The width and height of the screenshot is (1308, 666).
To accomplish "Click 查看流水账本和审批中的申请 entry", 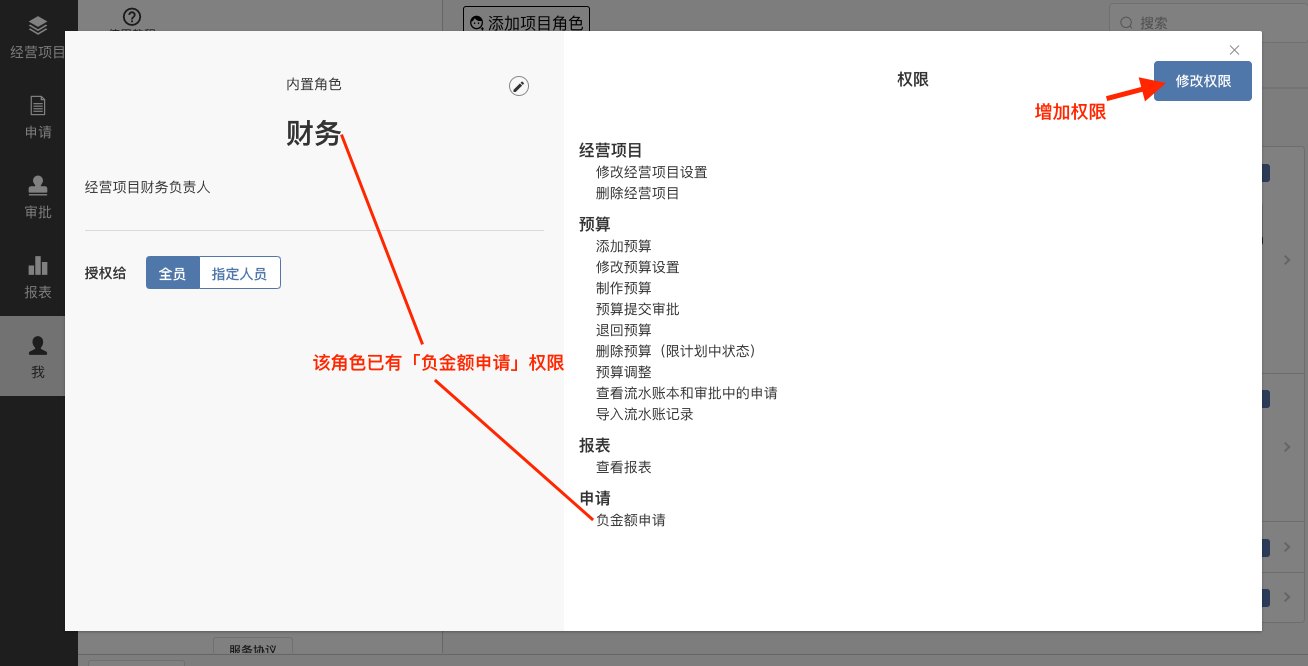I will coord(687,393).
